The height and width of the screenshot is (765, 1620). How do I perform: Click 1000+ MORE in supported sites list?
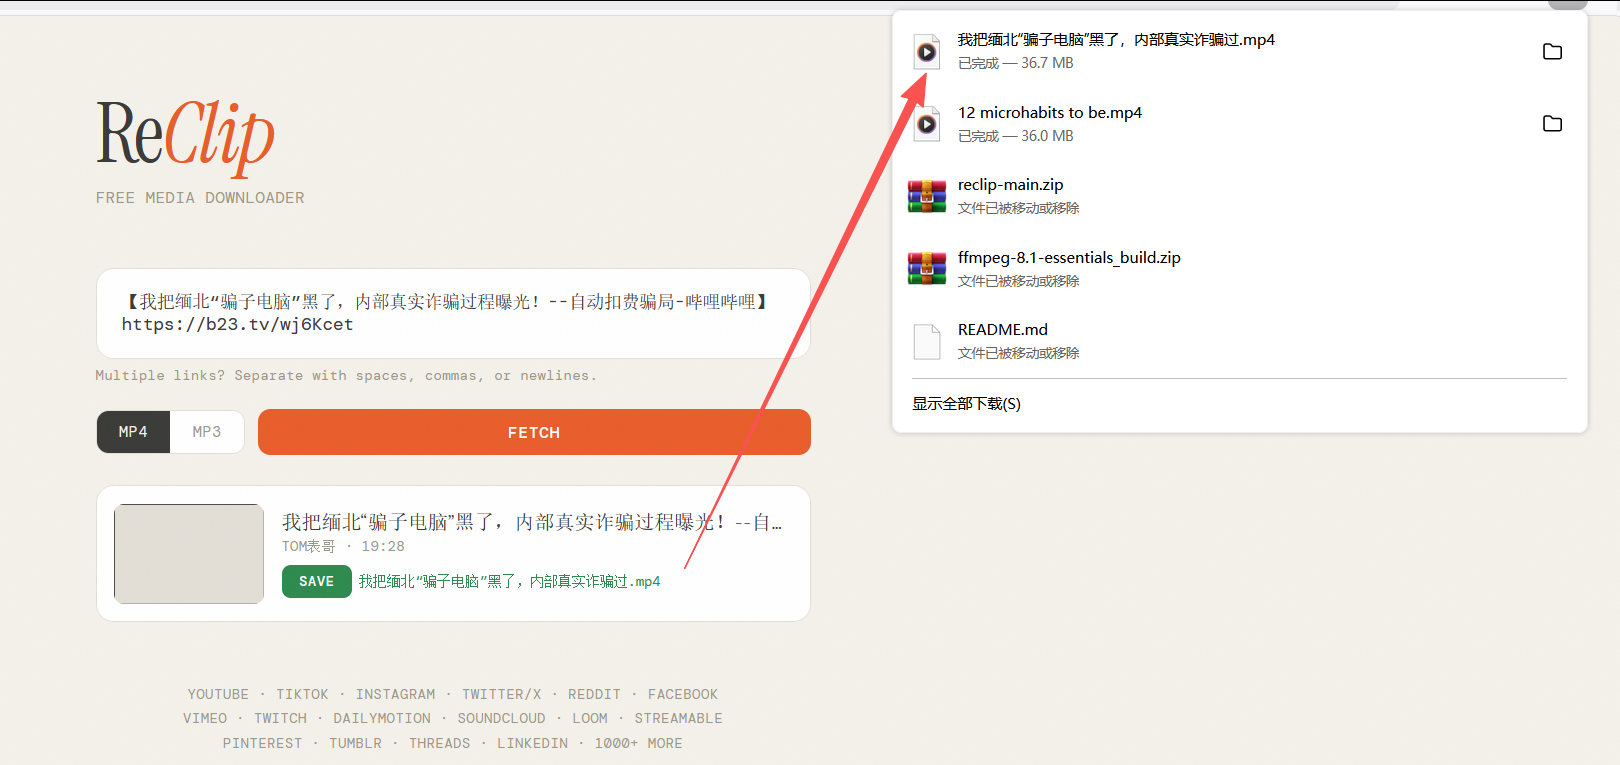coord(638,743)
